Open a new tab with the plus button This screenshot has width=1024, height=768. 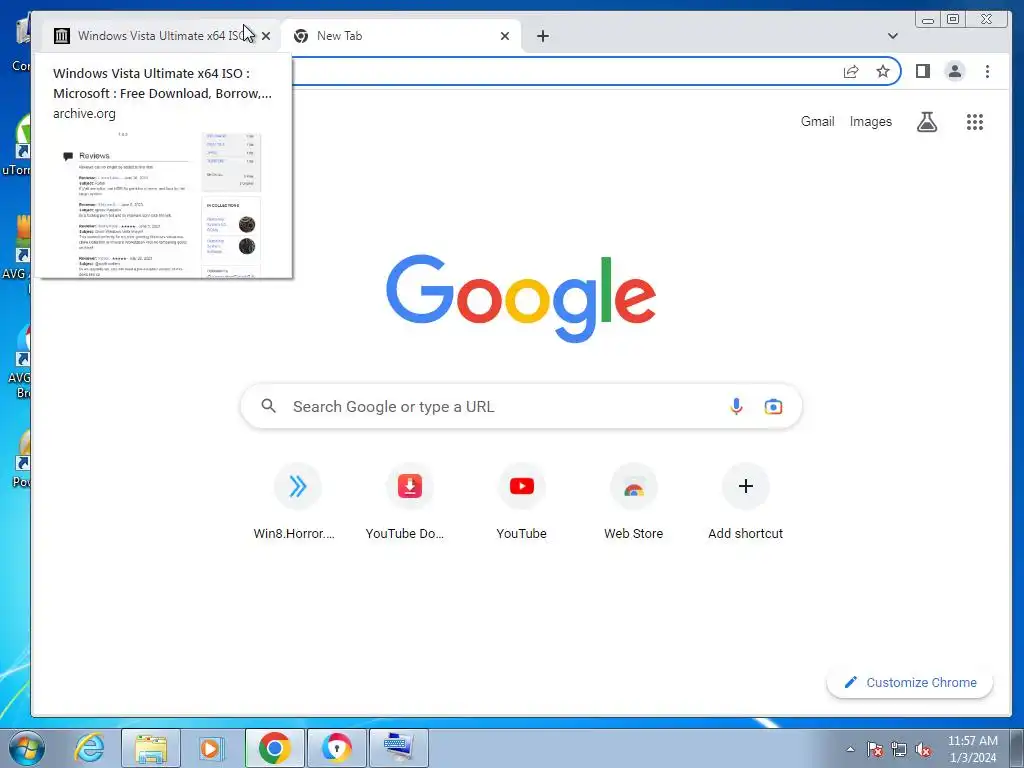(543, 36)
